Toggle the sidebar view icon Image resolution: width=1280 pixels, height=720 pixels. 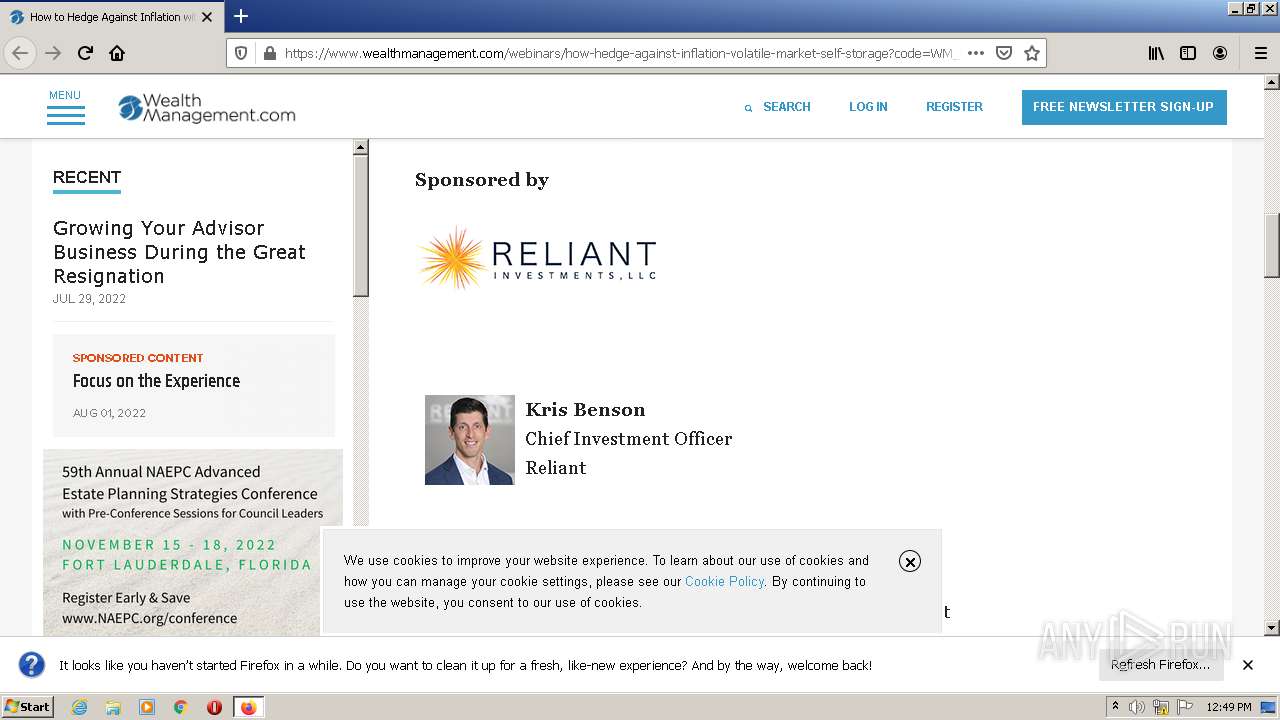(1188, 53)
